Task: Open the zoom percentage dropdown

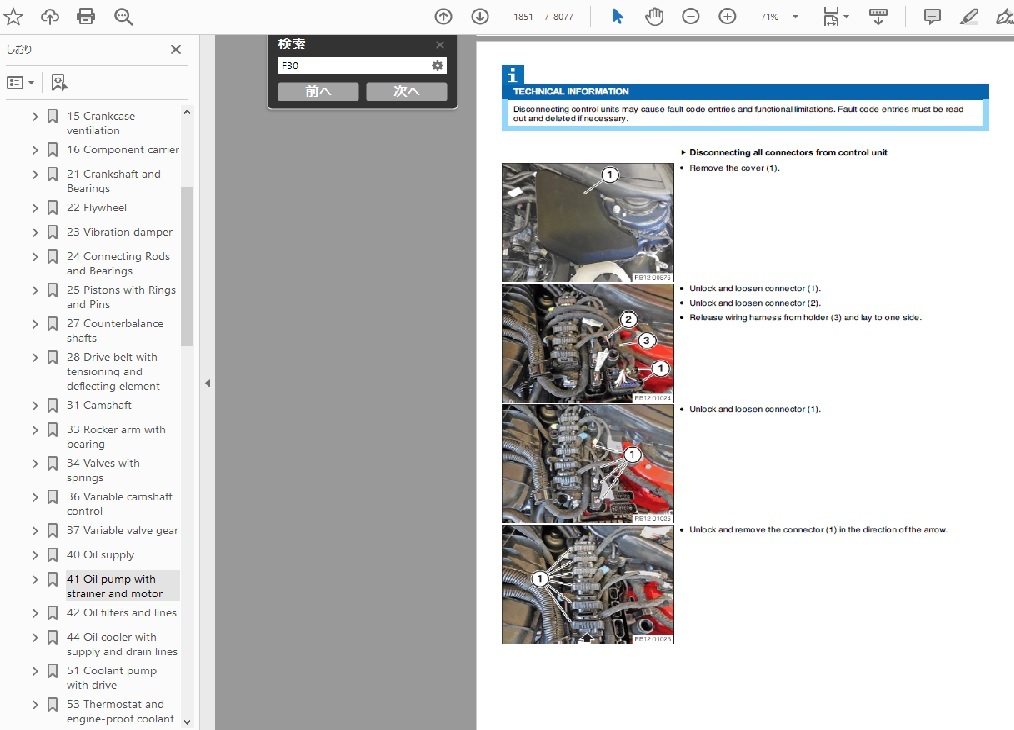Action: click(x=795, y=17)
